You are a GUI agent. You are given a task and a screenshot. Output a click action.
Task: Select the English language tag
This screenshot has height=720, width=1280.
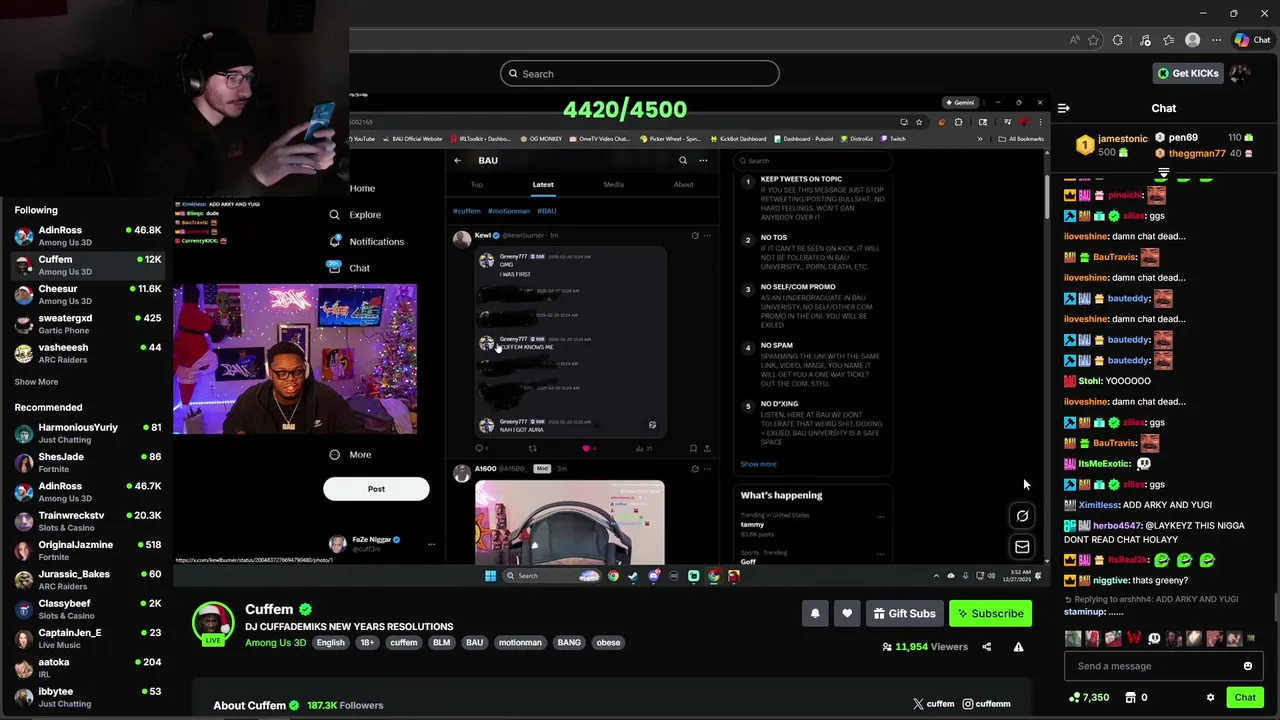coord(330,643)
